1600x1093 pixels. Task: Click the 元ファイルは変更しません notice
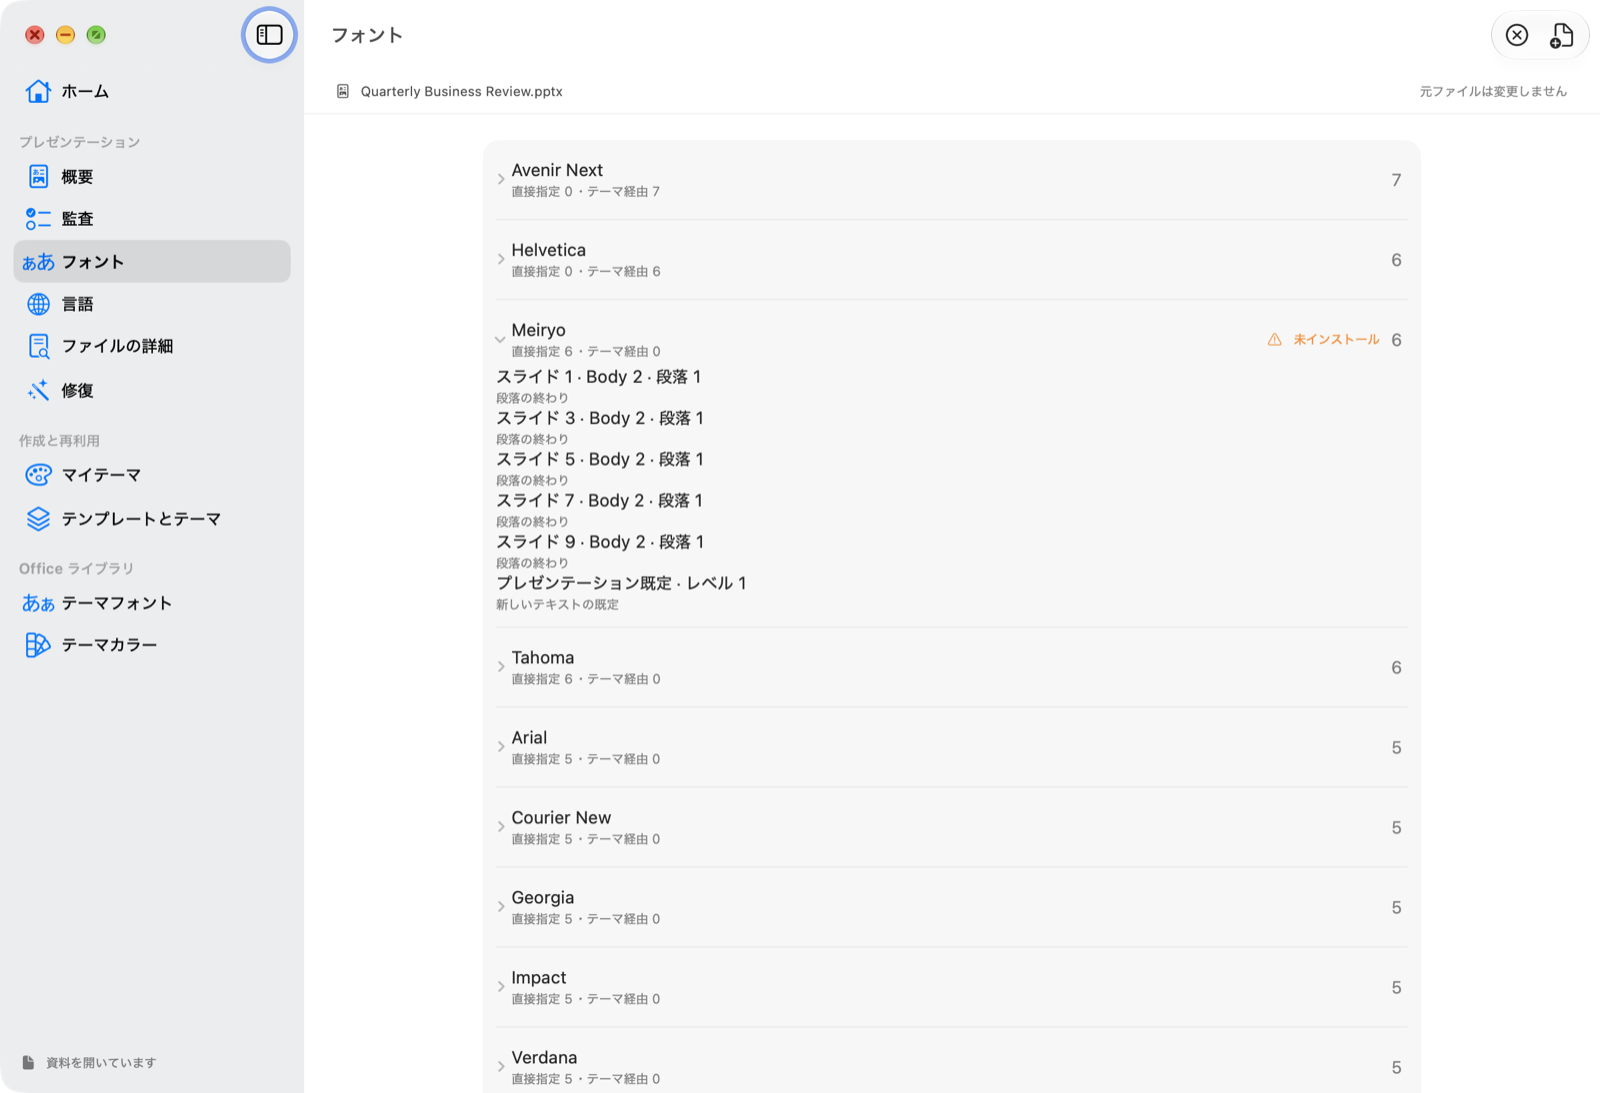point(1493,91)
